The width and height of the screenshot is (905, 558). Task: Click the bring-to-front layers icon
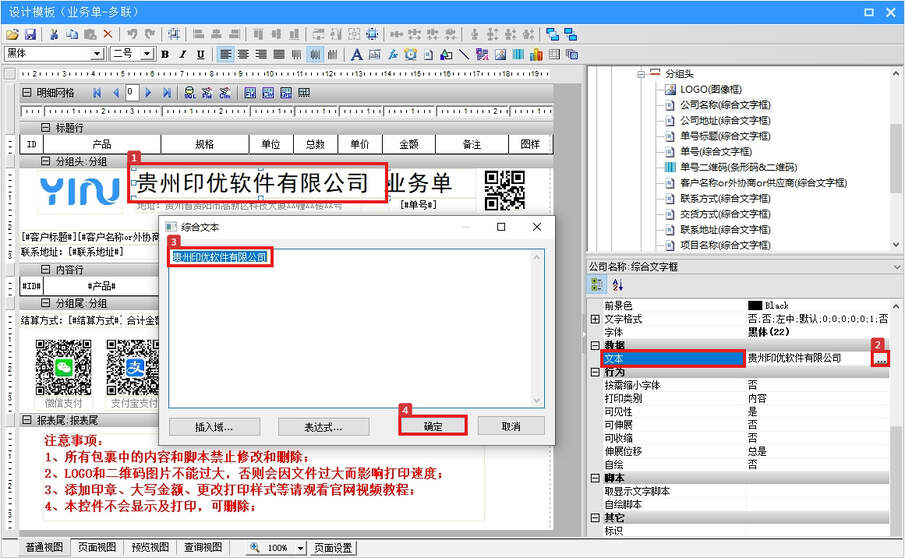552,35
